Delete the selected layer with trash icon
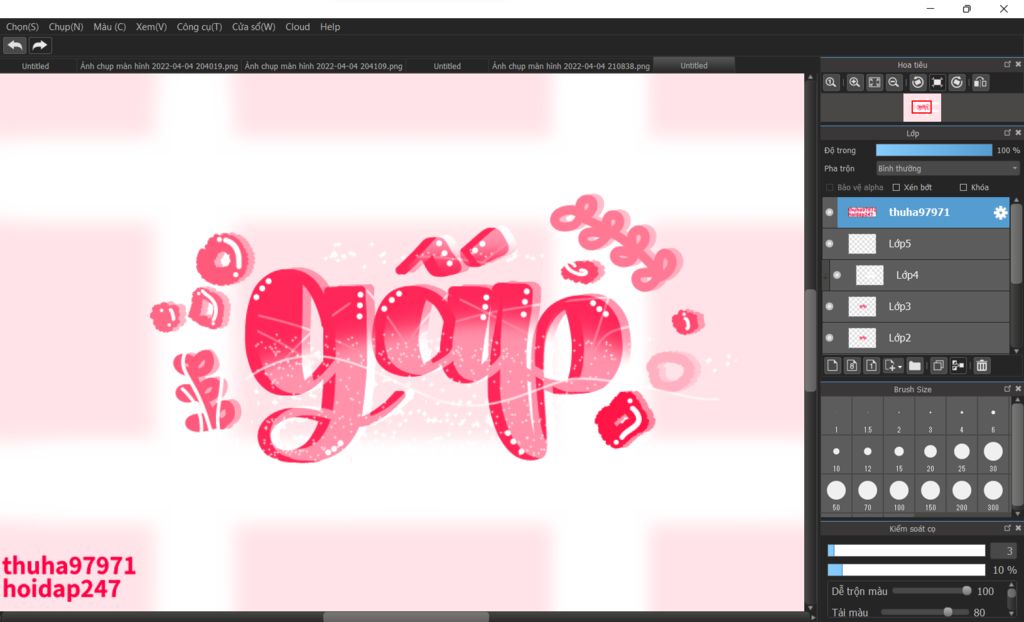The width and height of the screenshot is (1024, 622). point(982,366)
